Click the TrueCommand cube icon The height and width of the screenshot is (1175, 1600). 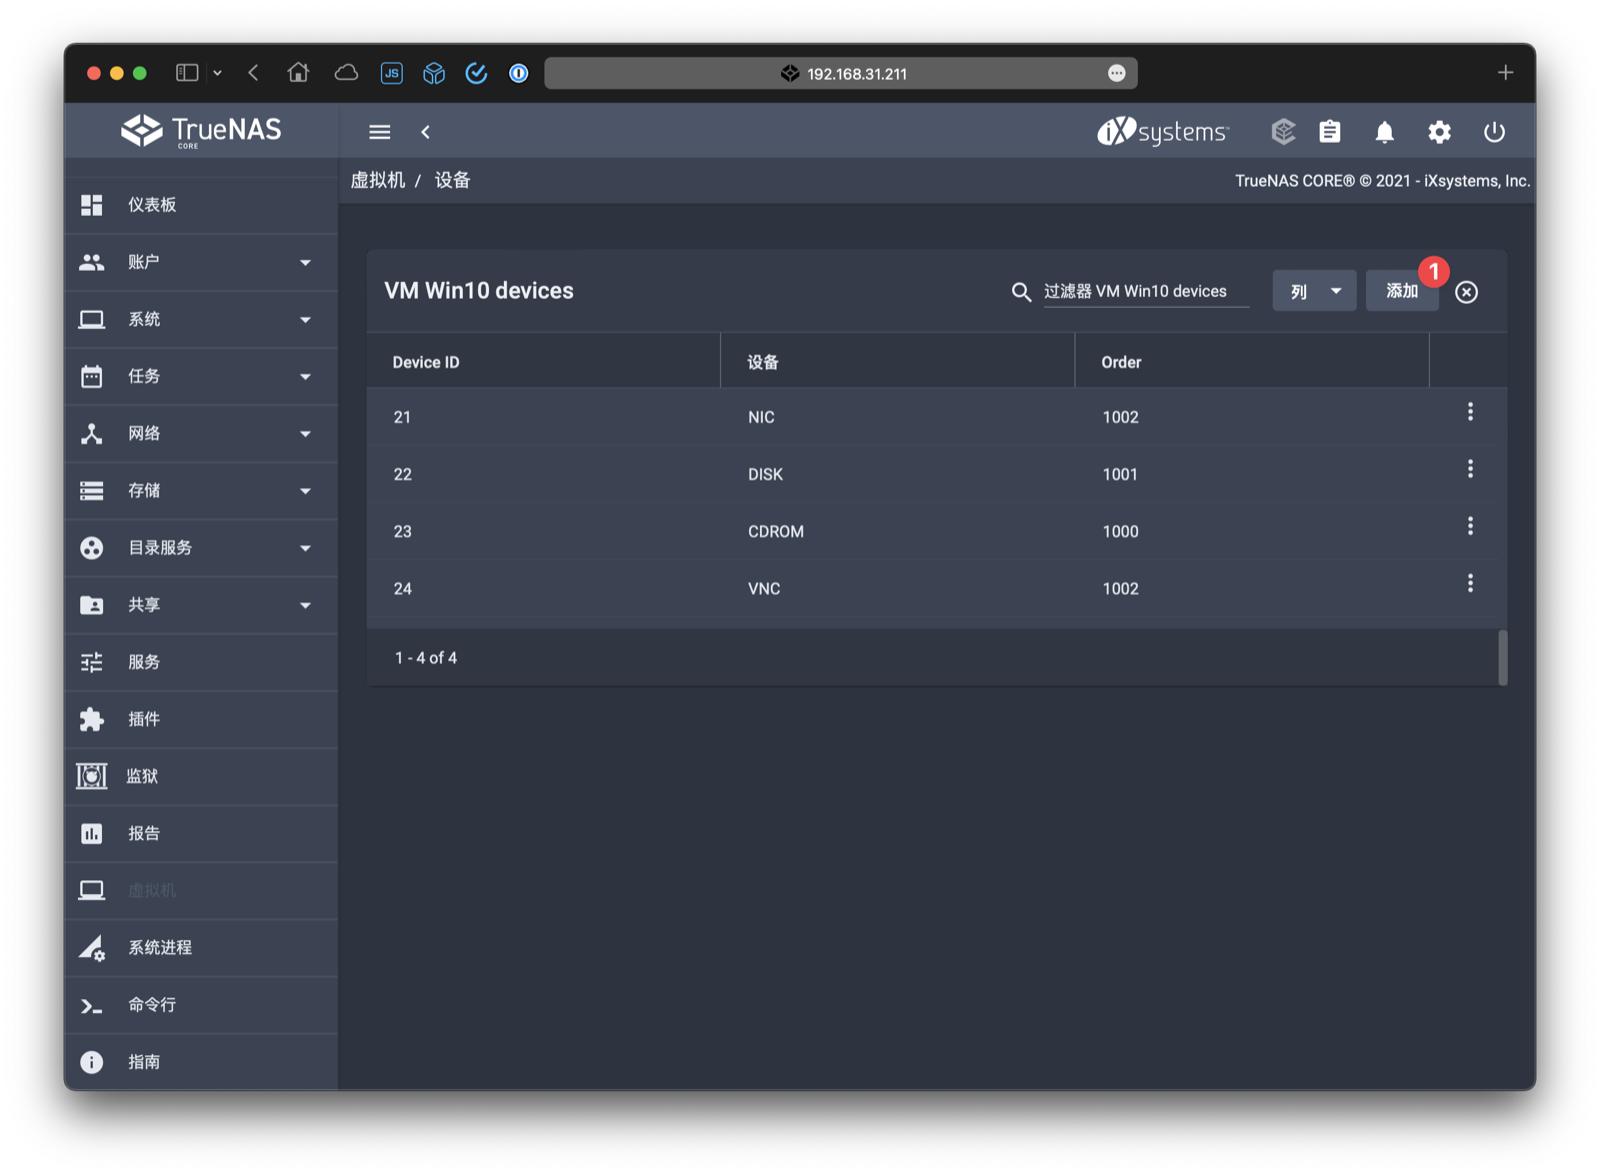(1282, 131)
